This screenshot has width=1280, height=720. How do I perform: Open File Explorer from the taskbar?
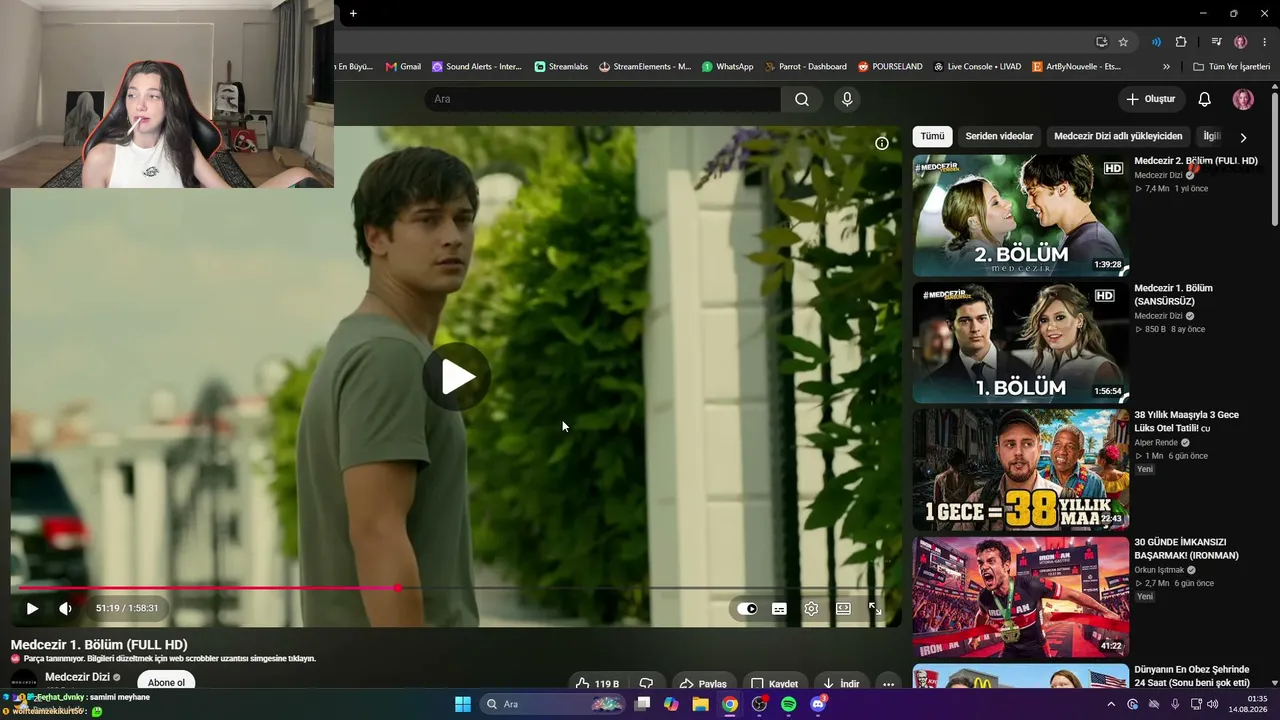[x=701, y=704]
